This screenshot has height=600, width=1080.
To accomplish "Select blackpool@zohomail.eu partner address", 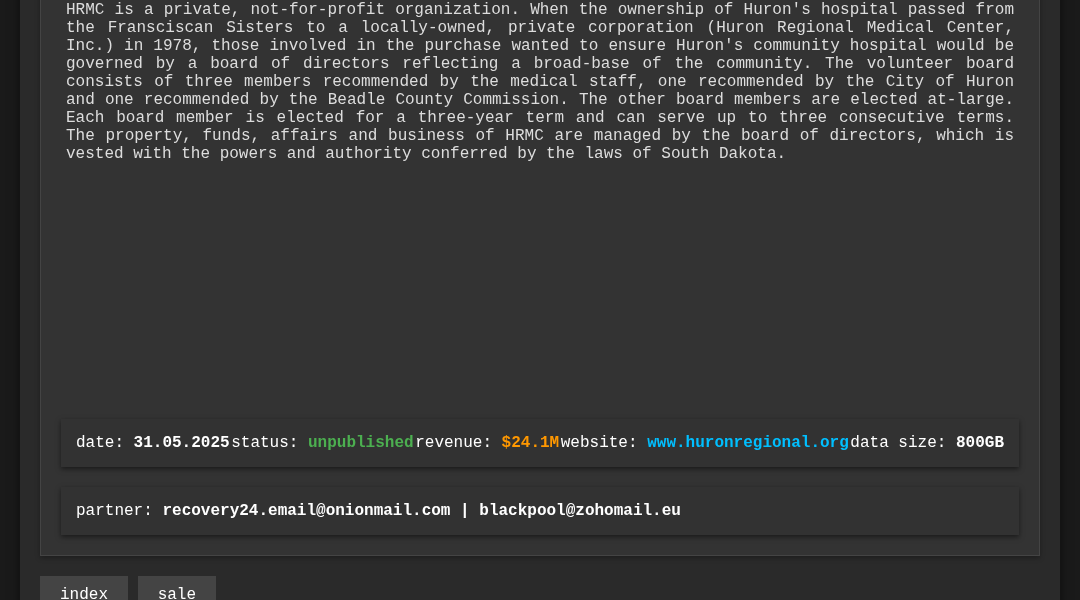I will point(580,510).
